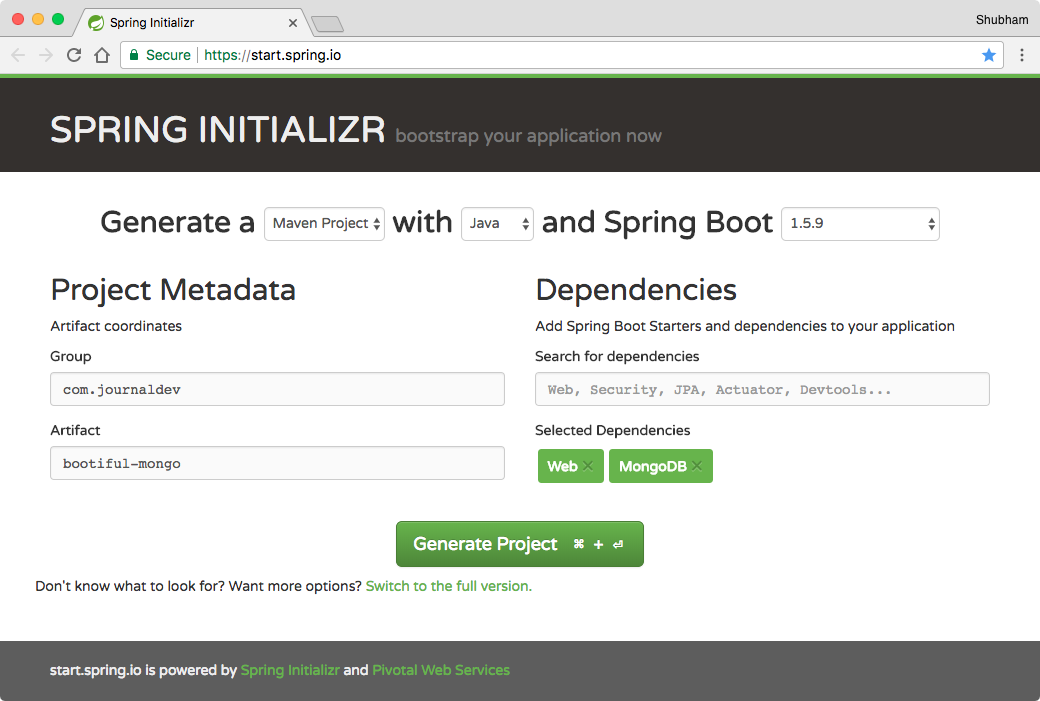Image resolution: width=1040 pixels, height=701 pixels.
Task: Click the Pivotal Web Services footer link
Action: 441,670
